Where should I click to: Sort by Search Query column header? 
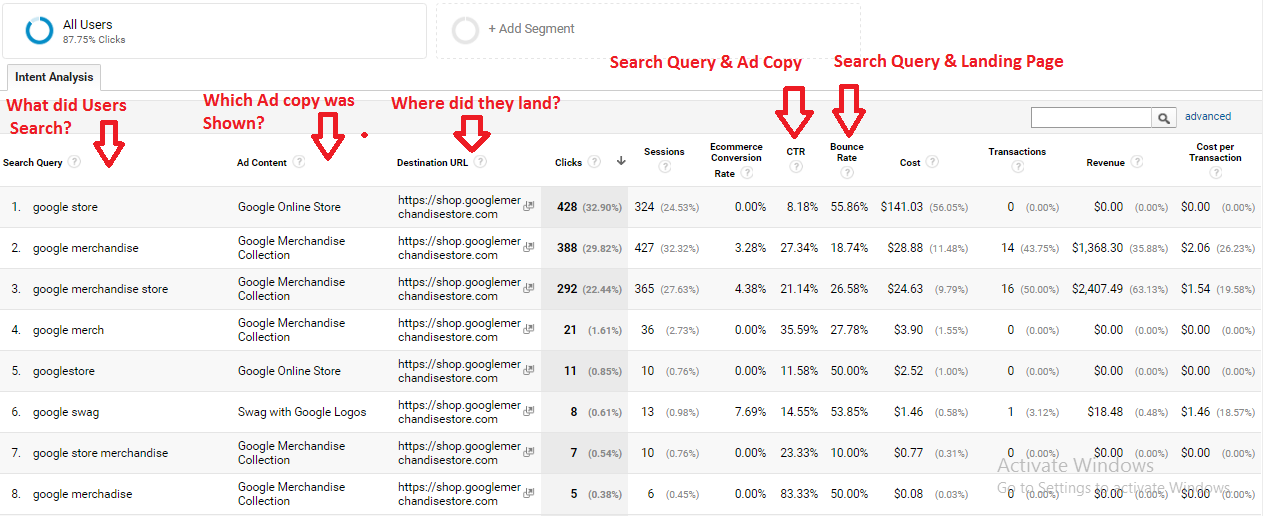point(33,162)
